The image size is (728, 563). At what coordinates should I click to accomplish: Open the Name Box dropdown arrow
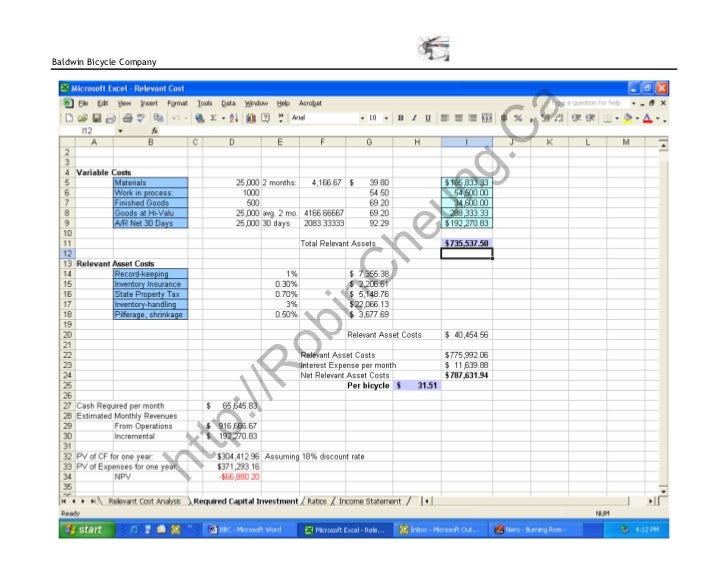tap(120, 131)
